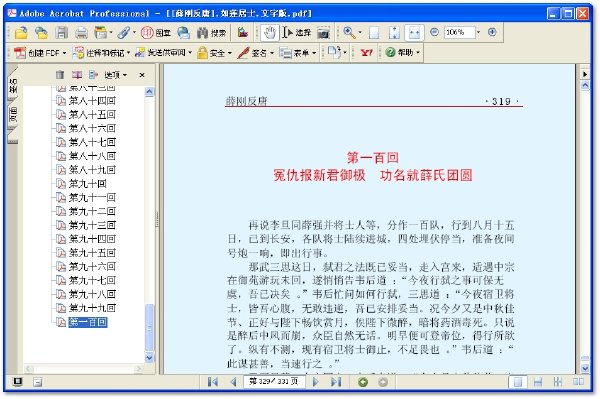The image size is (600, 399).
Task: Open the 创建 PDF dropdown menu
Action: point(40,53)
